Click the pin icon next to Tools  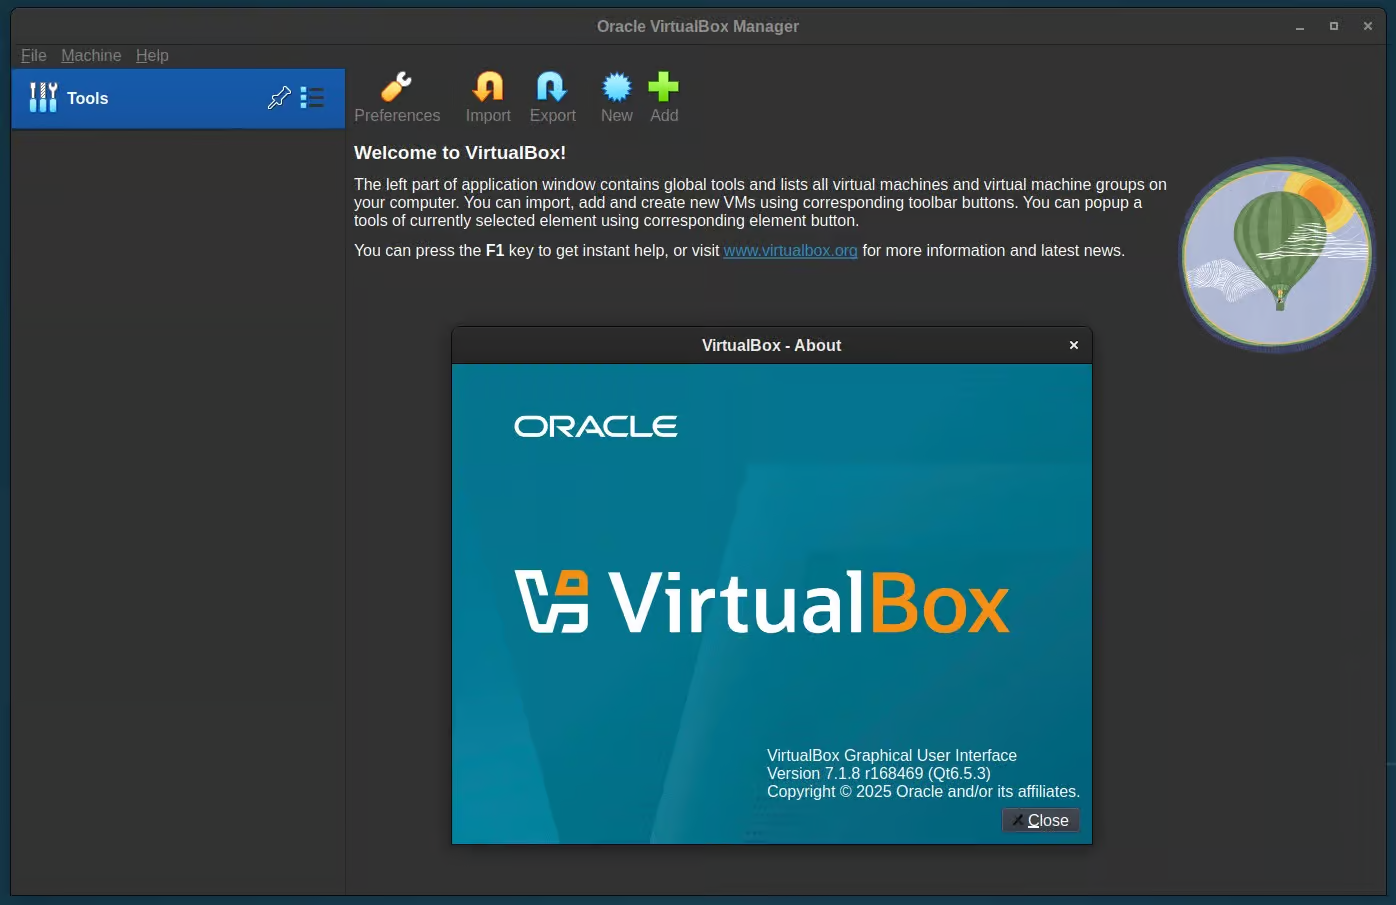[279, 98]
